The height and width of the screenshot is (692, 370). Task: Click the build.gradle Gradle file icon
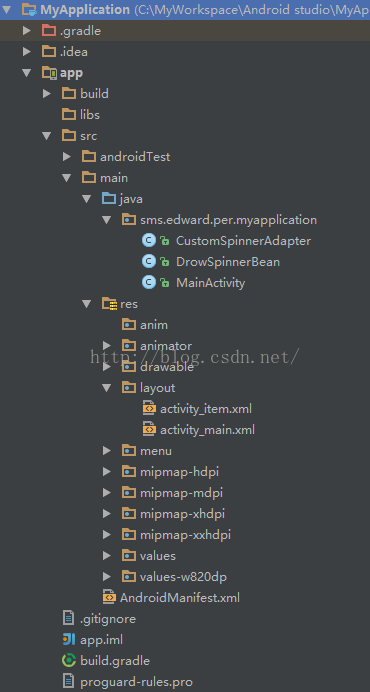point(69,661)
